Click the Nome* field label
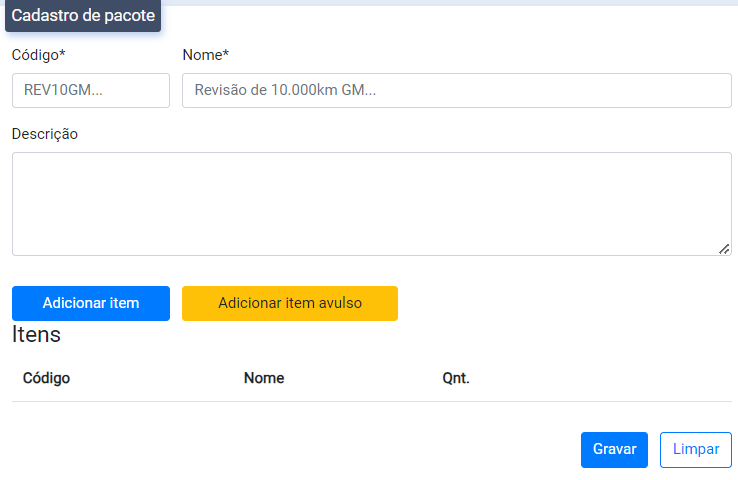Viewport: 738px width, 480px height. (206, 55)
